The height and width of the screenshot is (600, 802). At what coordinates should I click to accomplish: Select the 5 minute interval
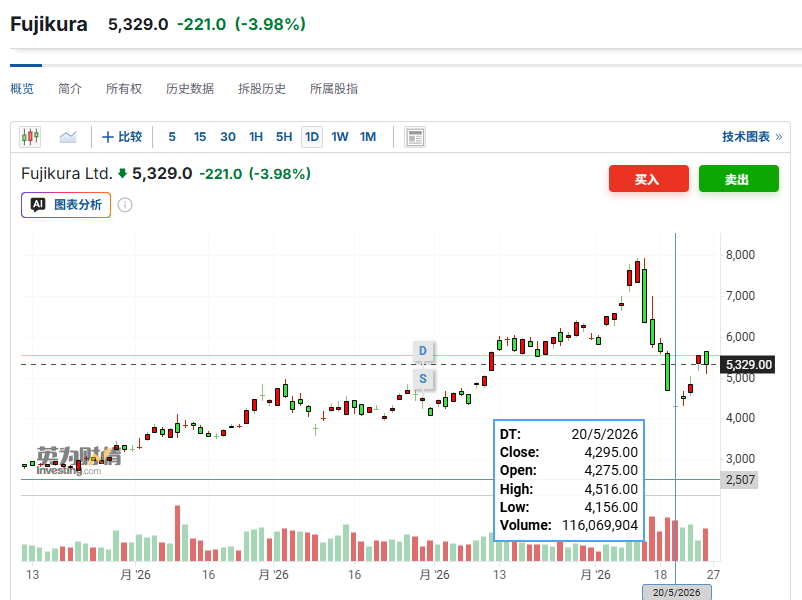(172, 137)
